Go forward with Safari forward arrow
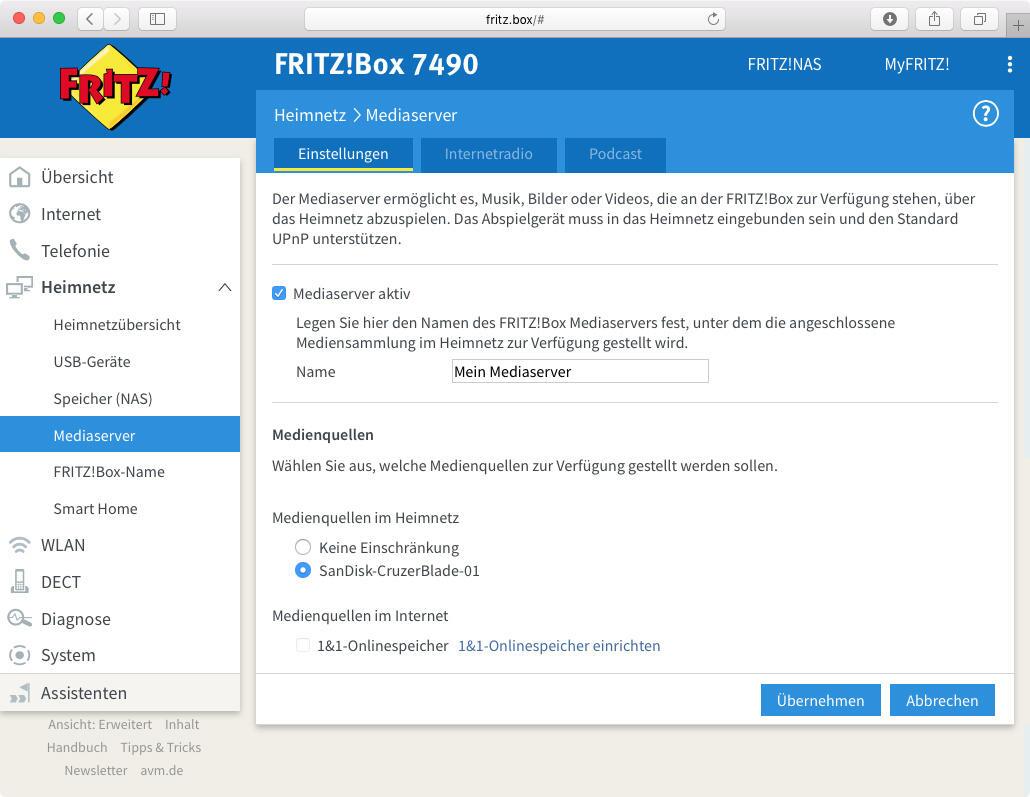 116,19
